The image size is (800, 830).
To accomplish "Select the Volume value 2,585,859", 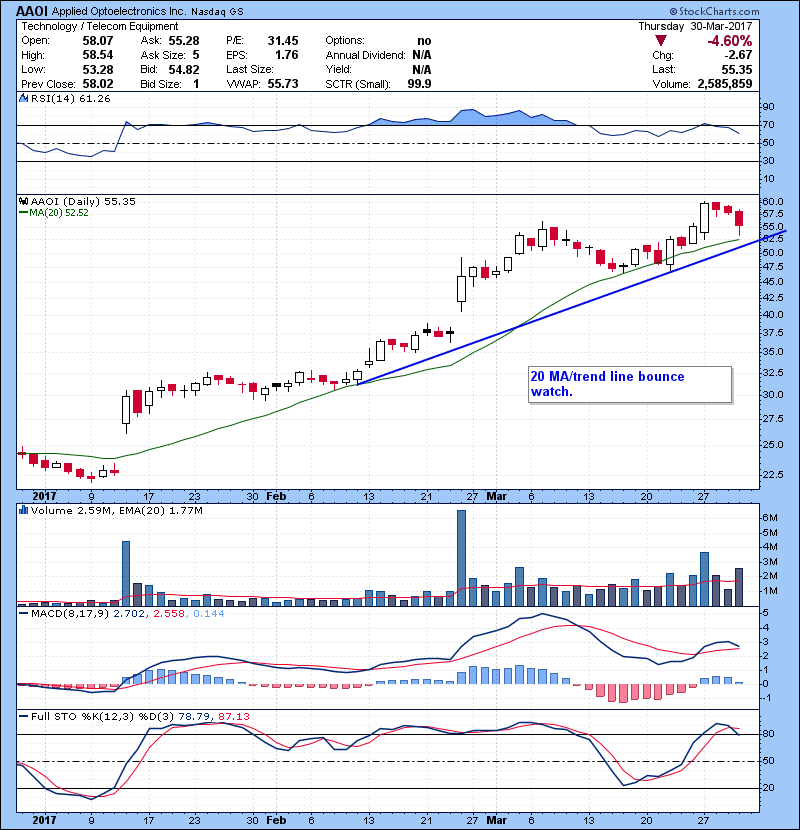I will tap(725, 84).
